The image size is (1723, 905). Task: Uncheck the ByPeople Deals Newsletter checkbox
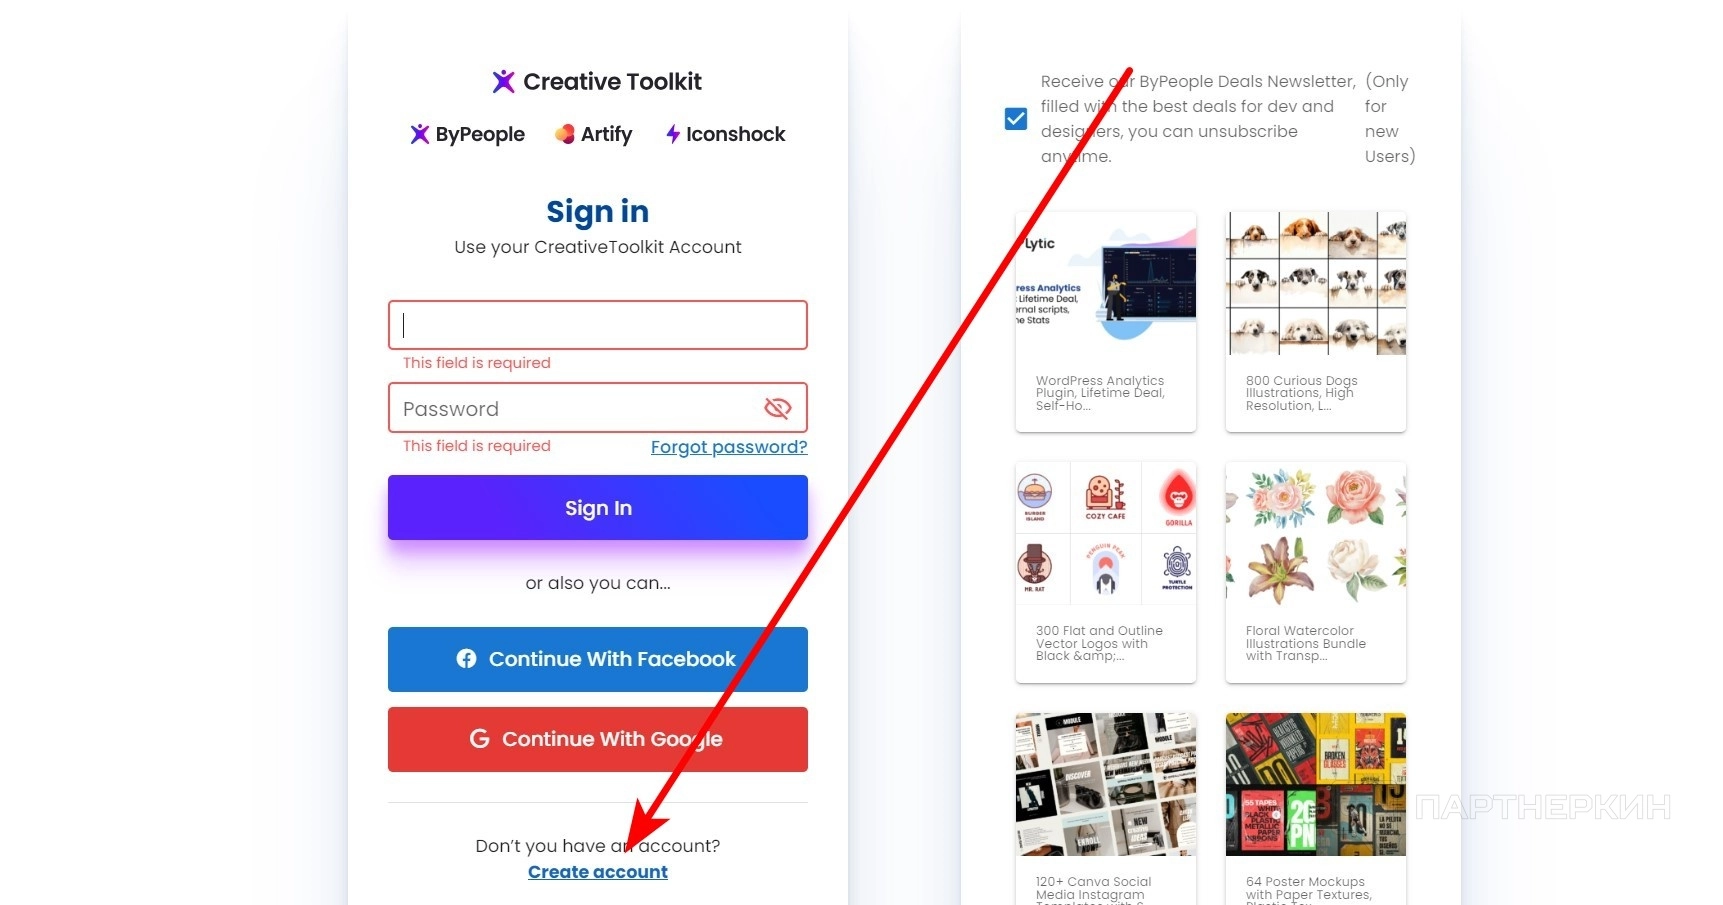coord(1015,119)
